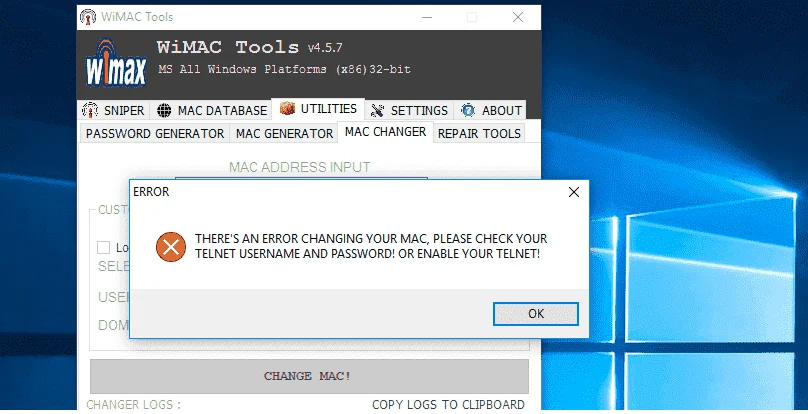This screenshot has width=808, height=414.
Task: Open the SNIPER tab
Action: pos(114,110)
